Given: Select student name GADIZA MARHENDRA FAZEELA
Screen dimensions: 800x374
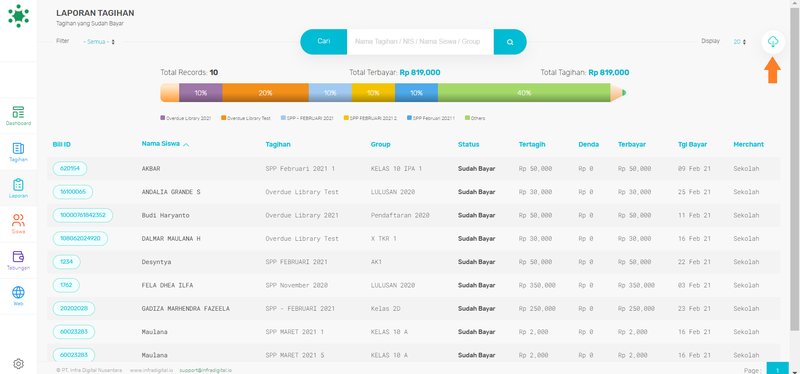Looking at the screenshot, I should [x=186, y=309].
